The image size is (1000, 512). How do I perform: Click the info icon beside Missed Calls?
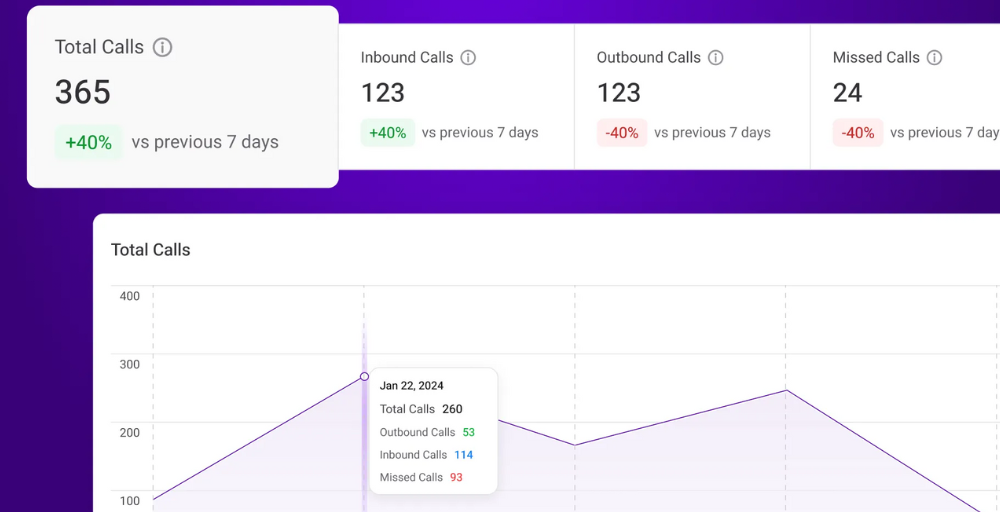(934, 57)
